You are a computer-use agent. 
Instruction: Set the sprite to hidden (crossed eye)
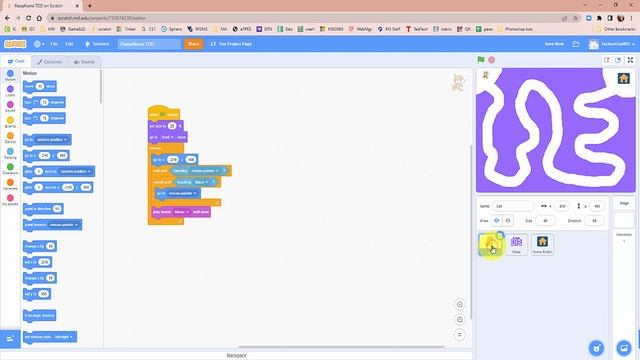coord(508,220)
